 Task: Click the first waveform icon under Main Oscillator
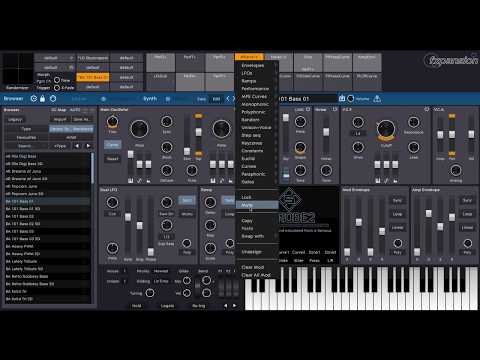tap(130, 181)
